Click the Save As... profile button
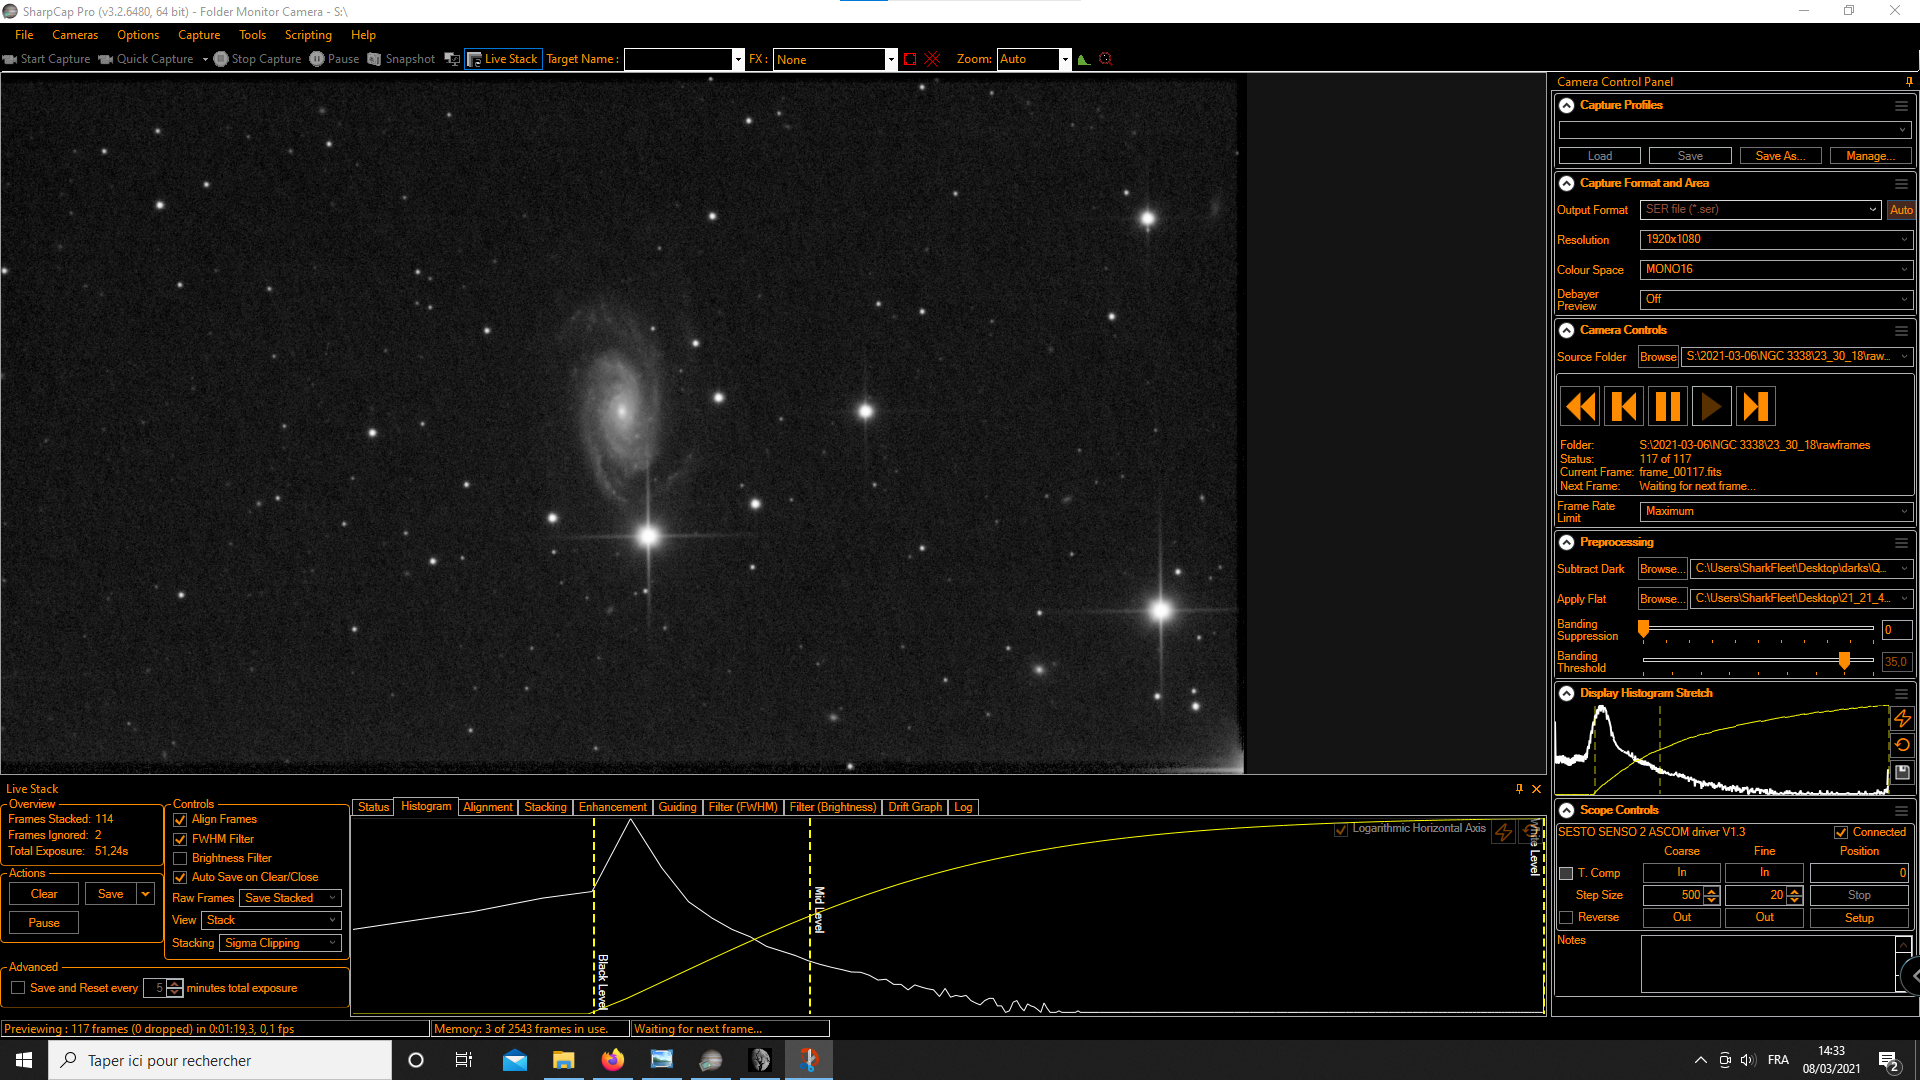Image resolution: width=1920 pixels, height=1080 pixels. 1779,156
